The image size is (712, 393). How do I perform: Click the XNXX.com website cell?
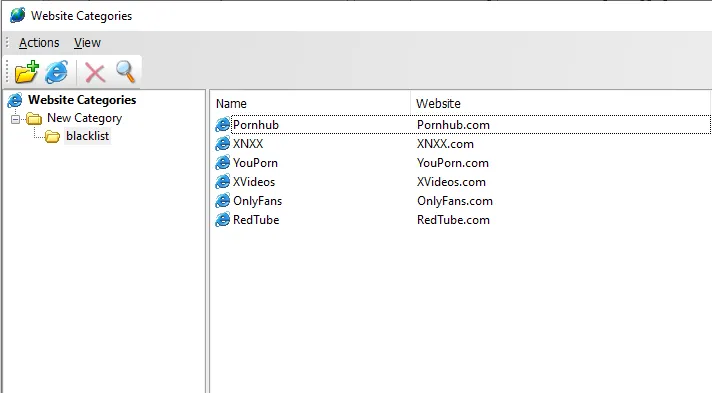pos(445,144)
